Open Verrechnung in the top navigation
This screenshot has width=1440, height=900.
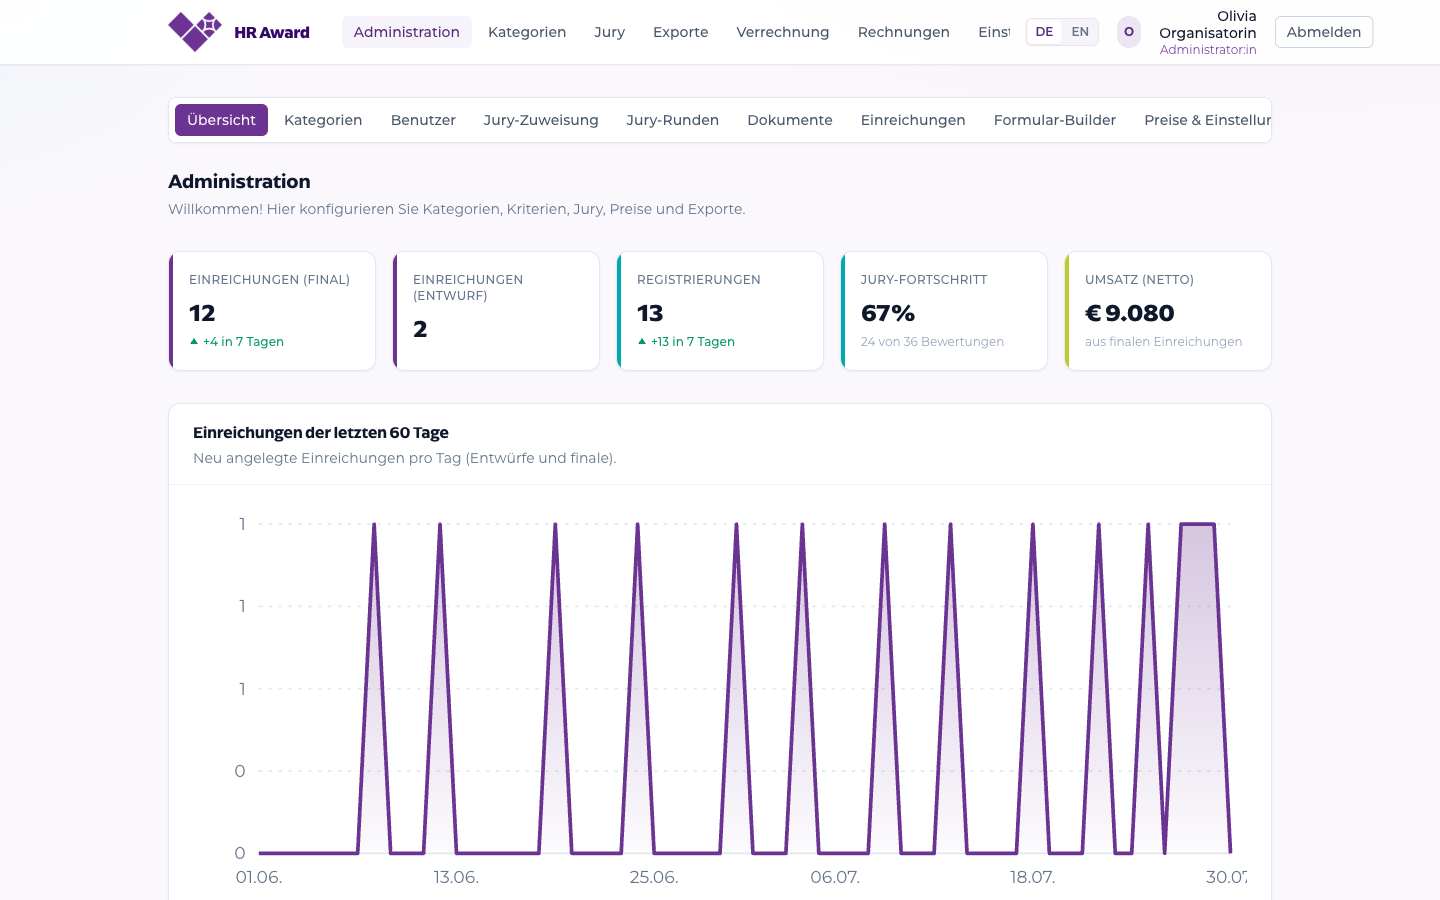(783, 32)
